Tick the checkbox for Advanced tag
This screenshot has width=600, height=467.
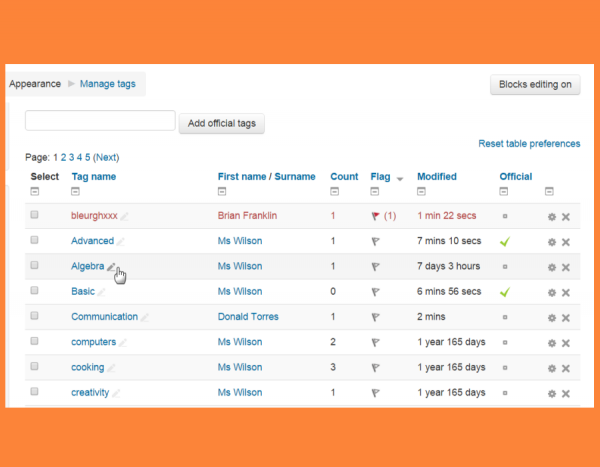click(x=35, y=240)
